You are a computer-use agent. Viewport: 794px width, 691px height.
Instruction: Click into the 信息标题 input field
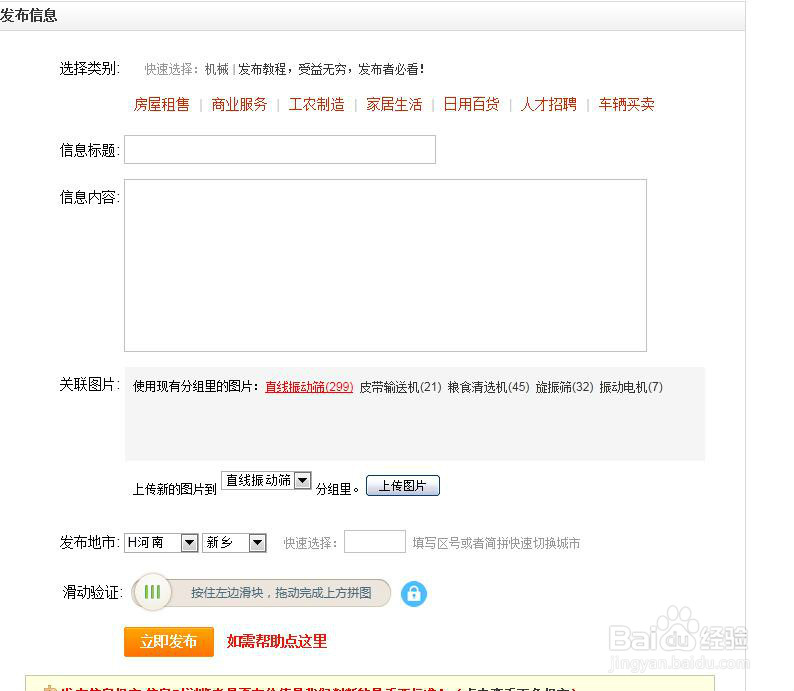280,149
